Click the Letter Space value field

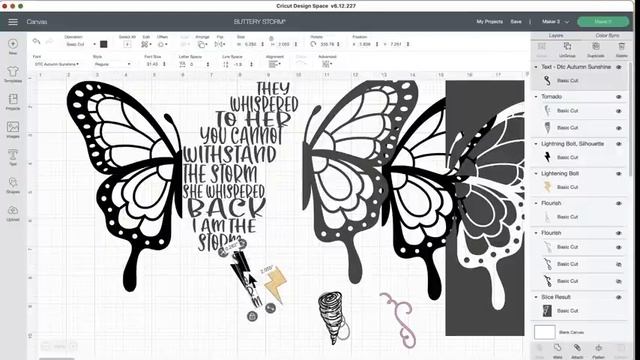tap(196, 64)
